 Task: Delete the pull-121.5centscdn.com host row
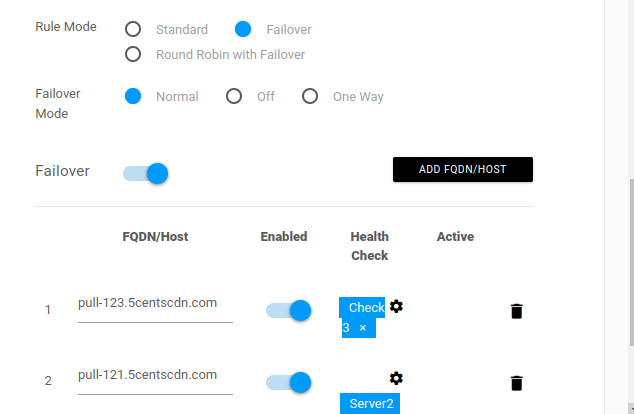point(516,383)
